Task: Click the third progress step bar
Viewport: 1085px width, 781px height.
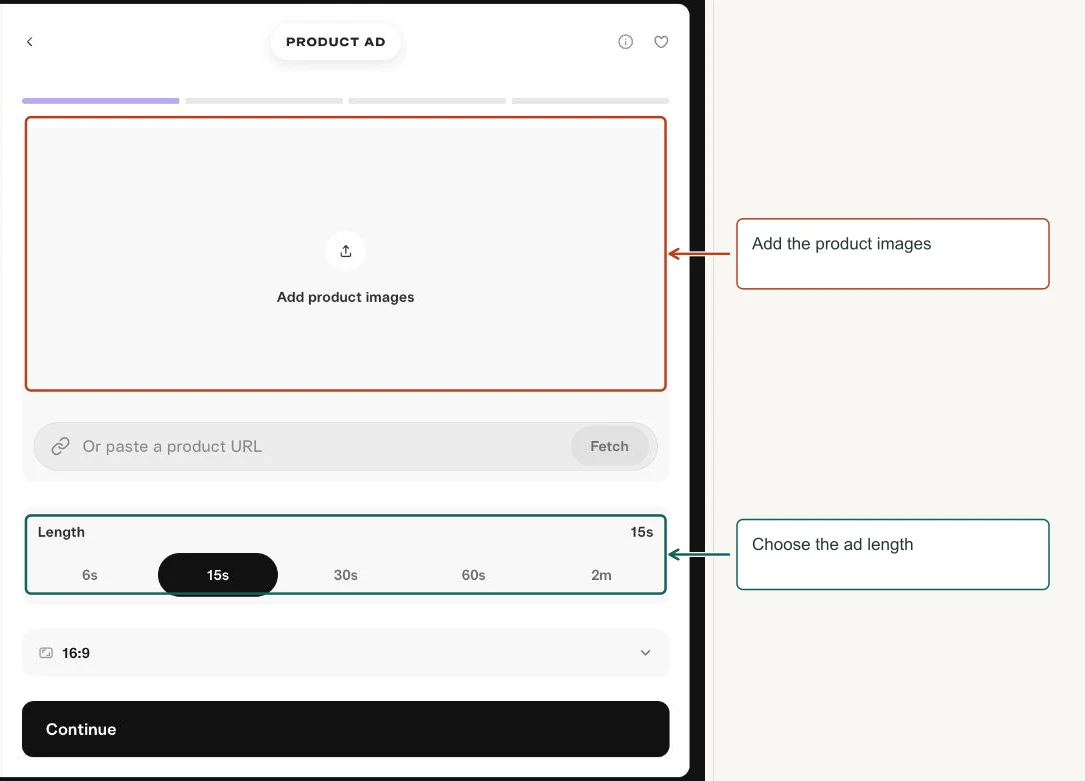Action: click(x=428, y=101)
